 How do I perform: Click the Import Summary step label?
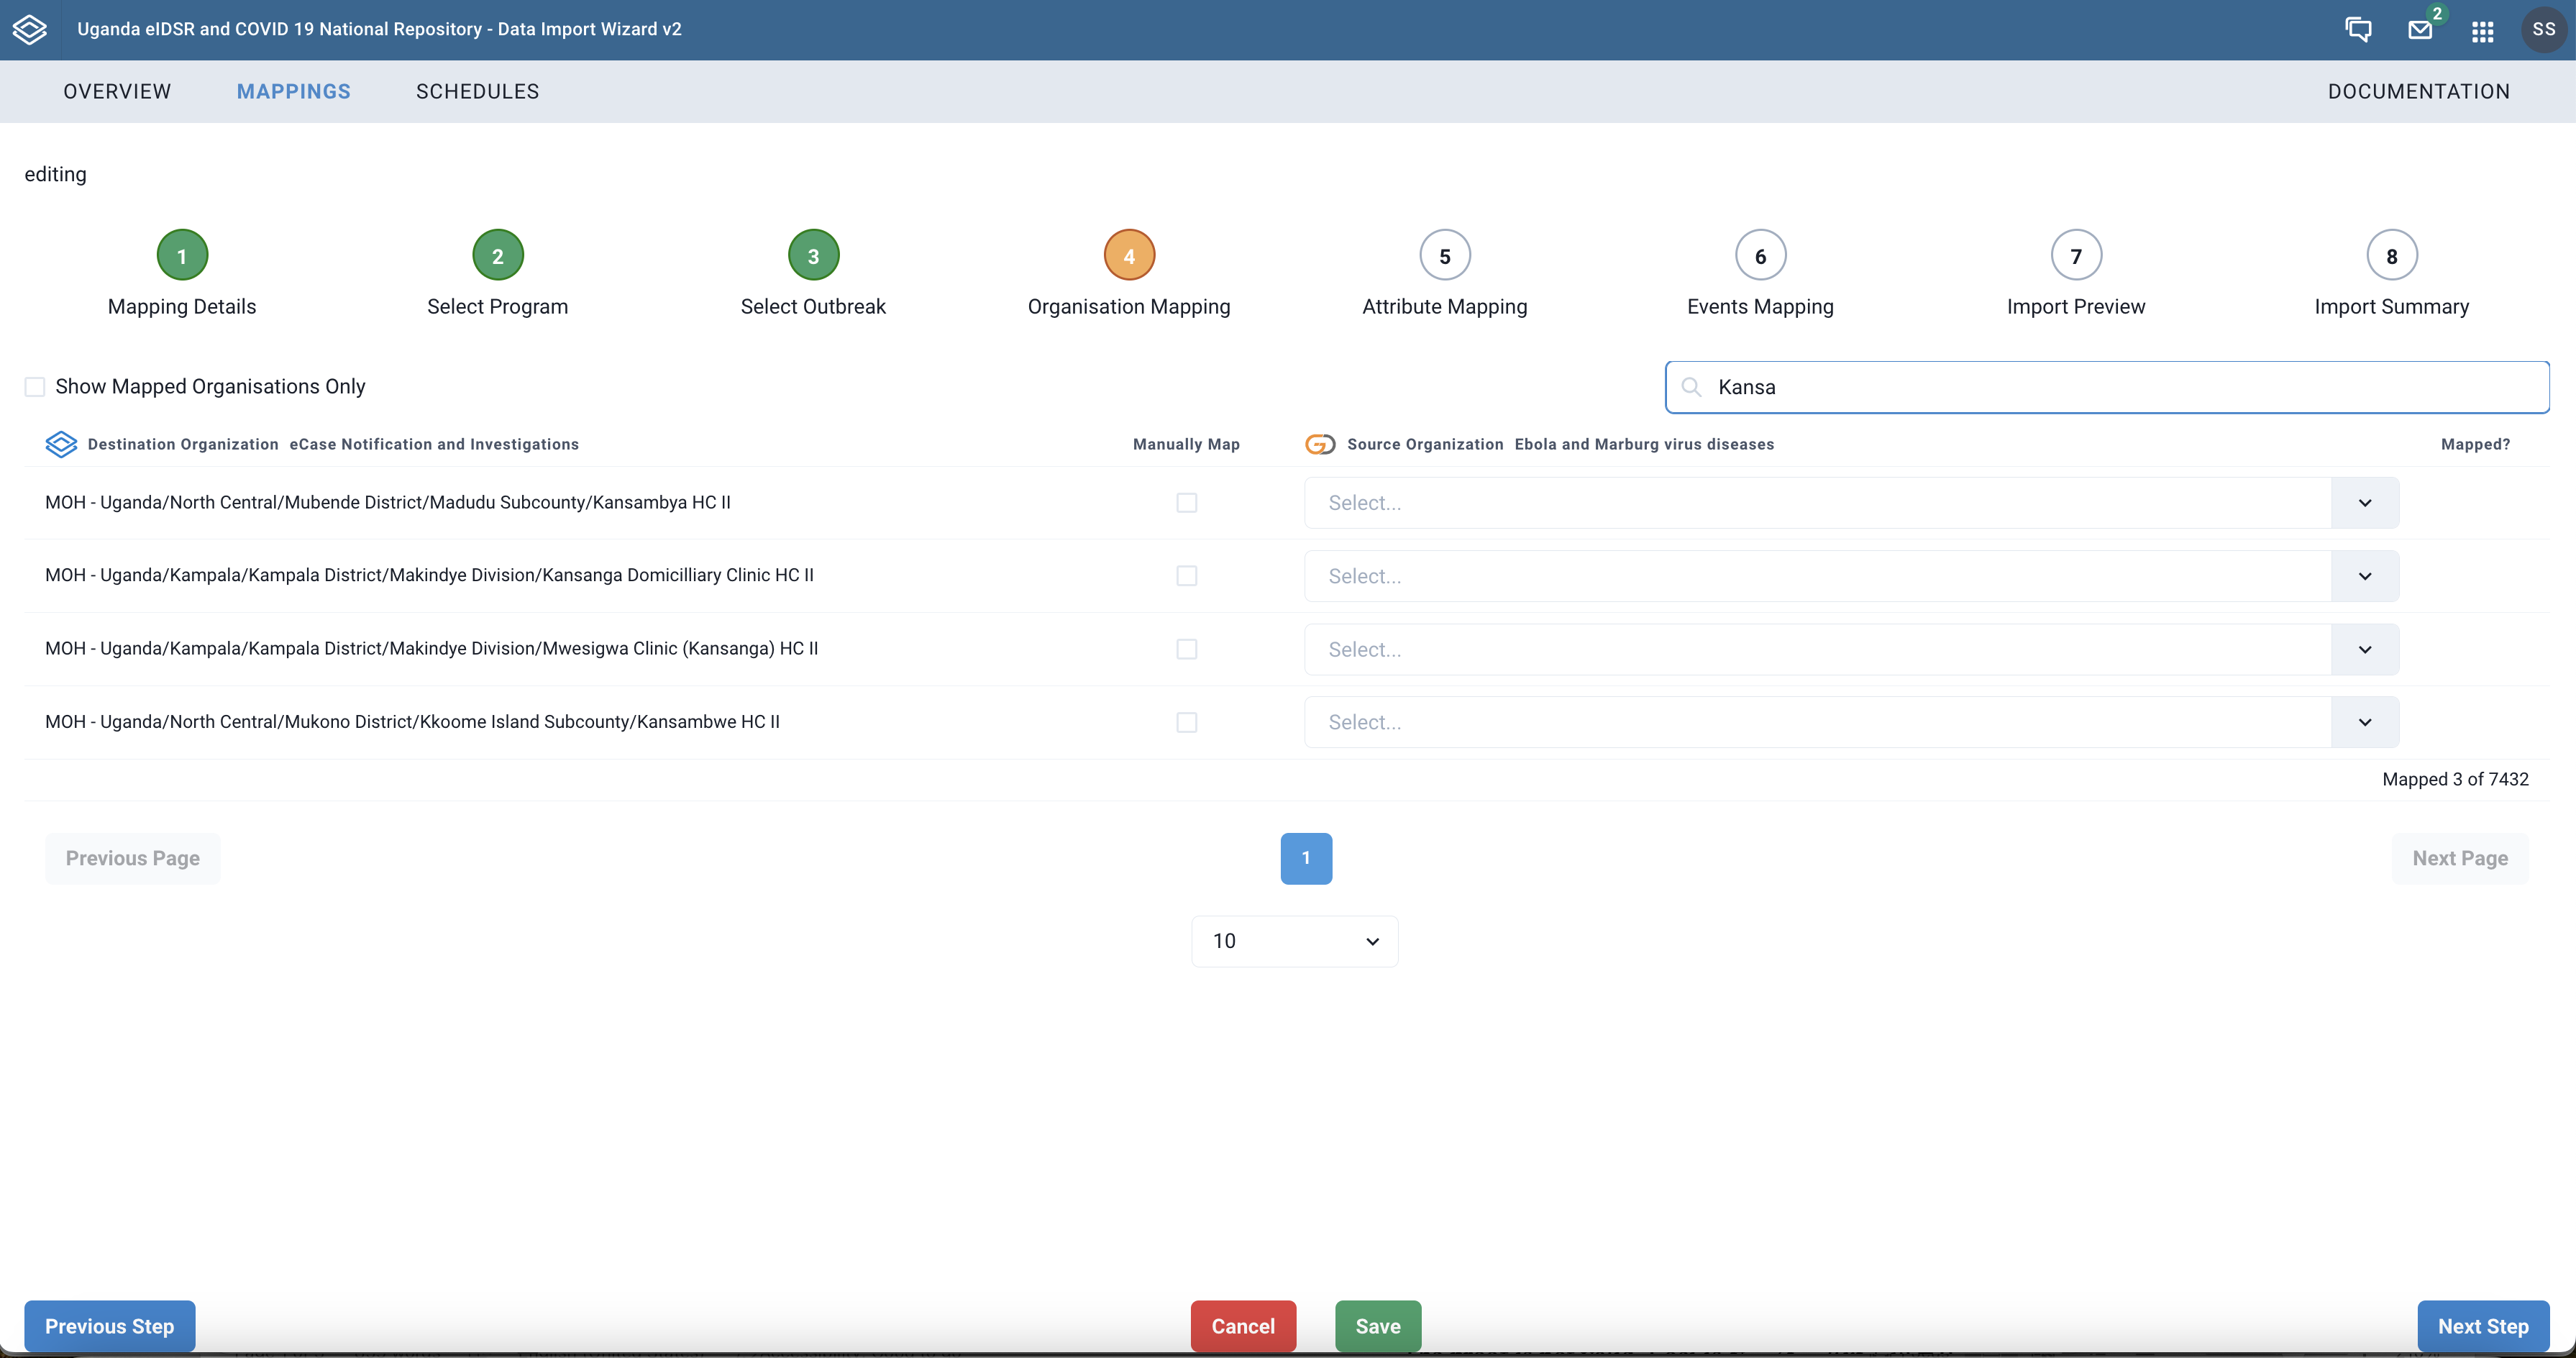click(2392, 306)
